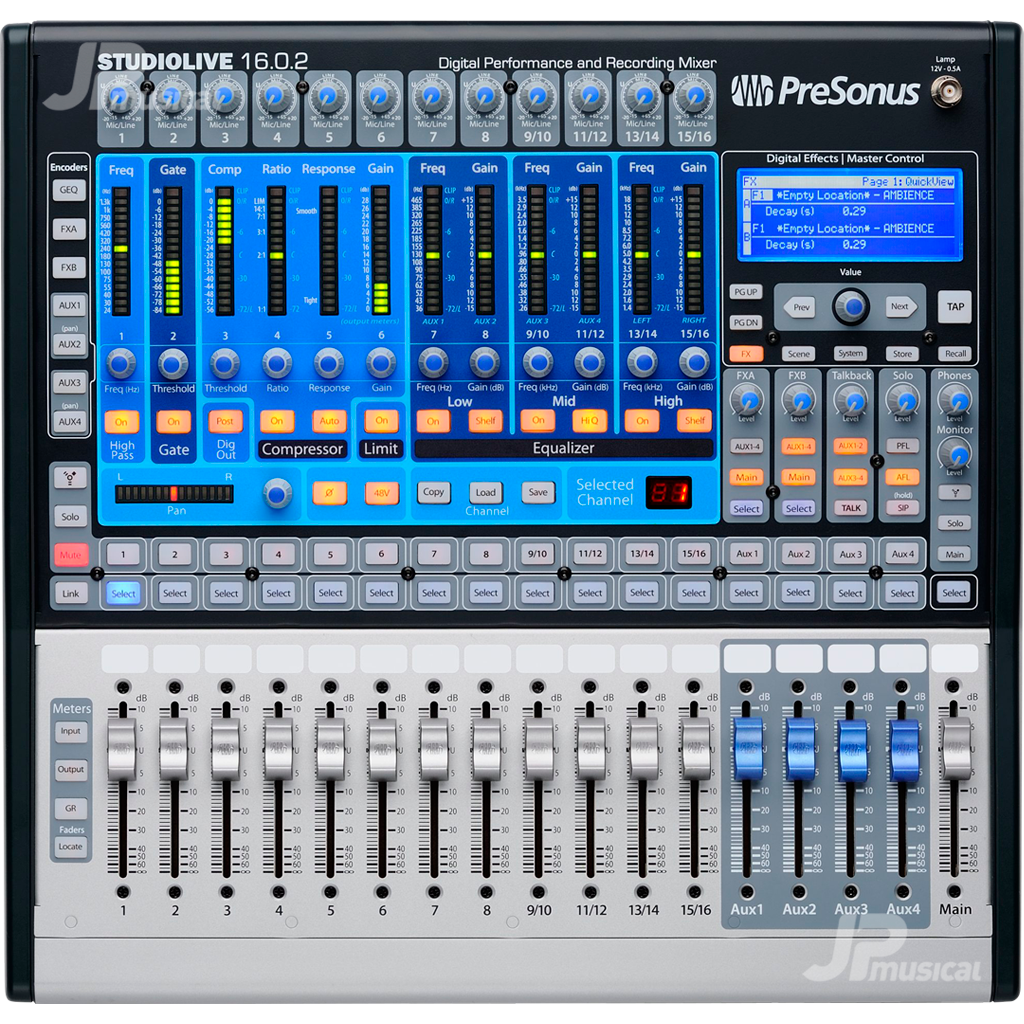Click the PG UP button
Image resolution: width=1024 pixels, height=1024 pixels.
point(746,292)
